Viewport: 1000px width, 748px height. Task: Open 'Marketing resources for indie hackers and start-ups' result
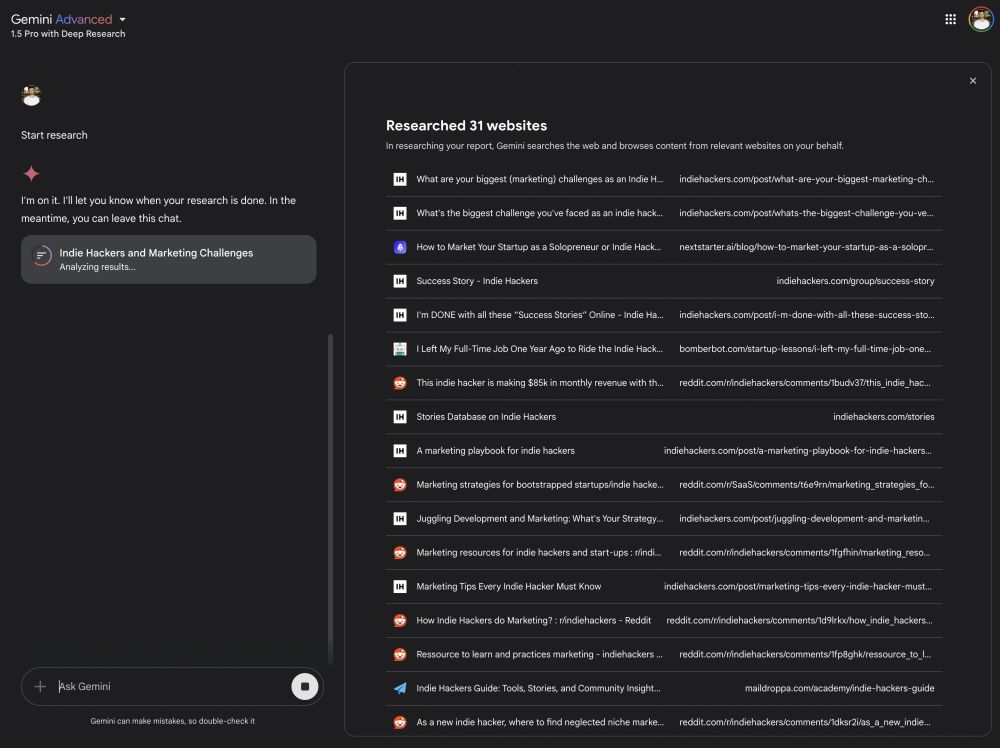[x=539, y=552]
